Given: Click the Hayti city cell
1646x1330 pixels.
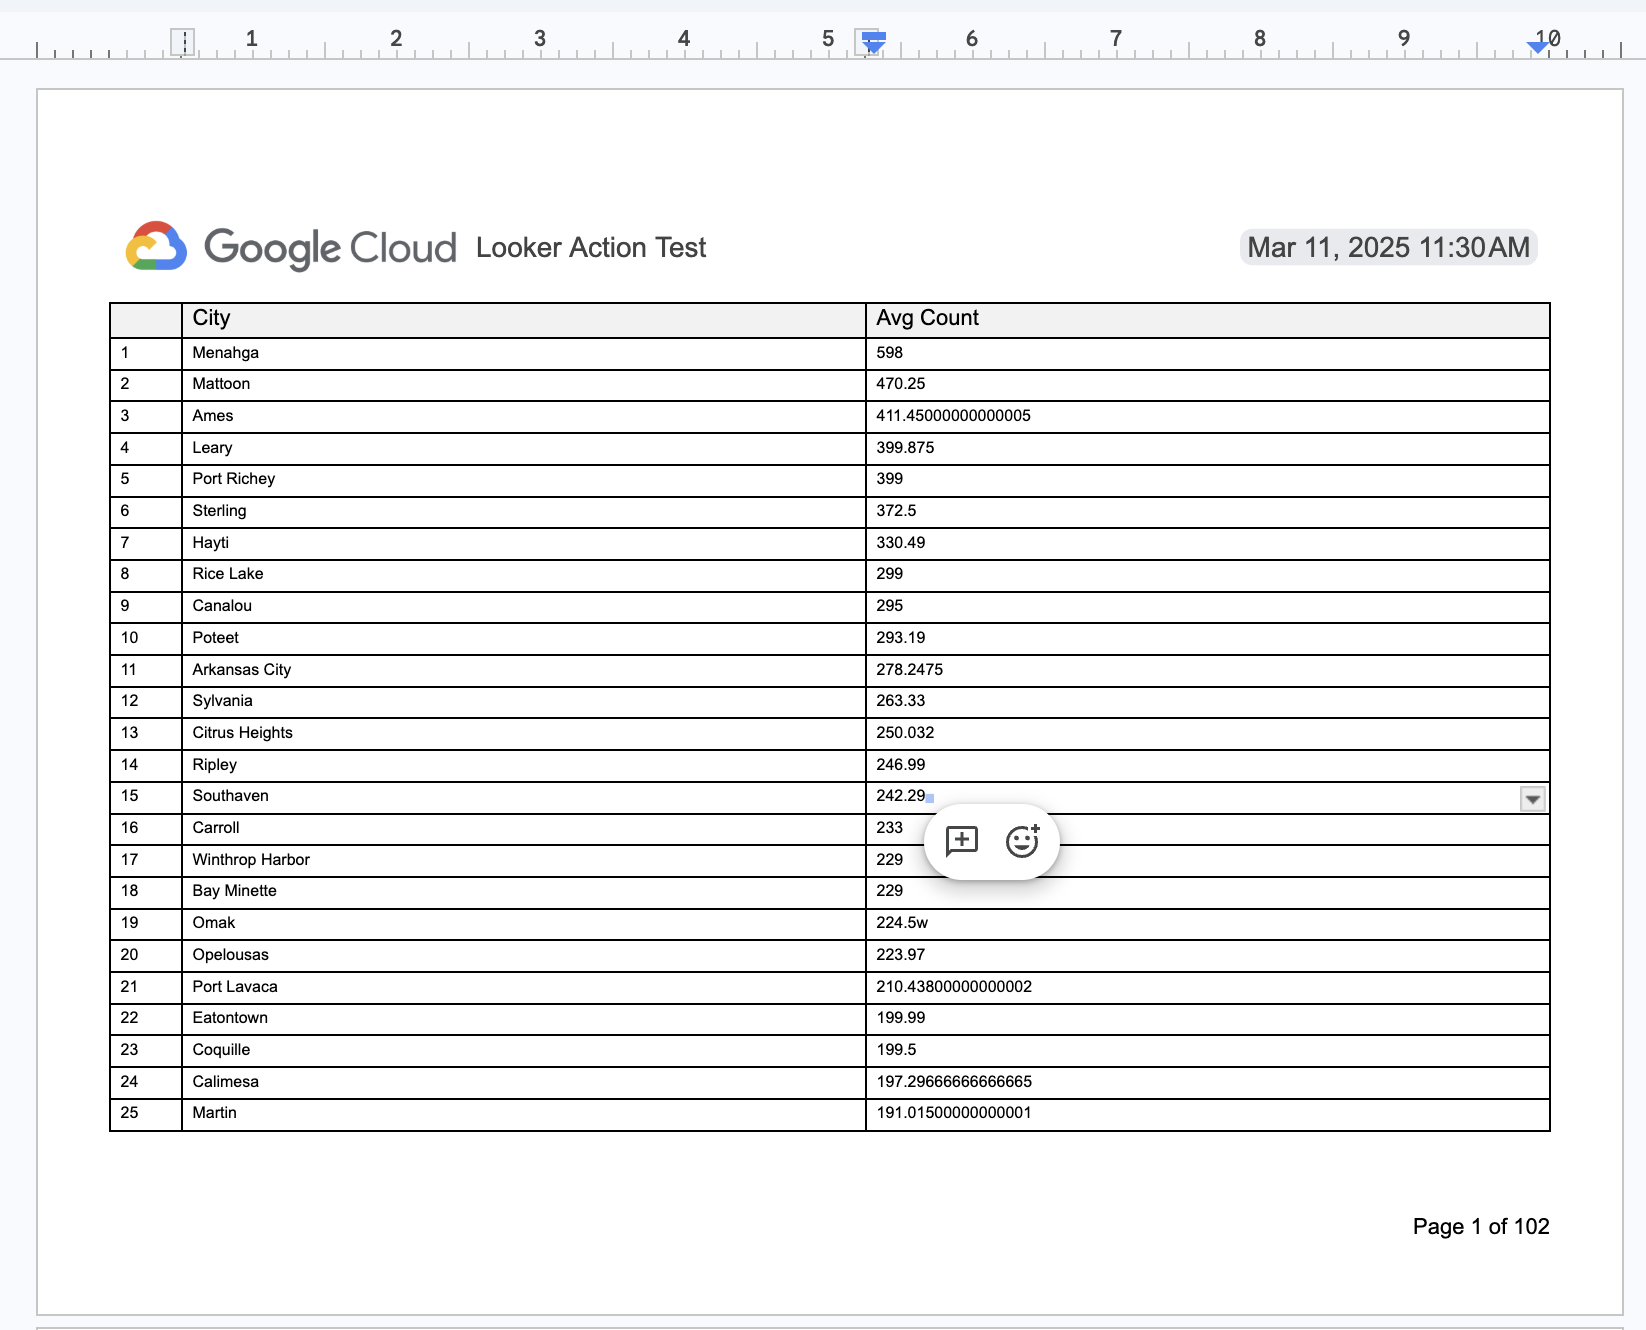Looking at the screenshot, I should coord(523,543).
